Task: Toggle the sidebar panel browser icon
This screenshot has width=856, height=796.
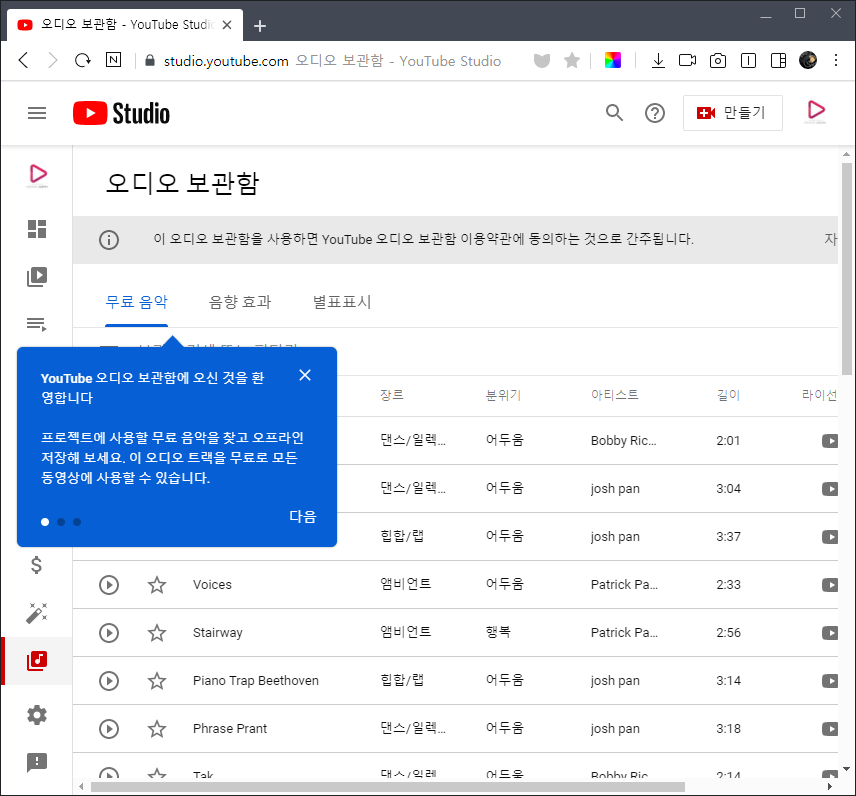Action: 778,60
